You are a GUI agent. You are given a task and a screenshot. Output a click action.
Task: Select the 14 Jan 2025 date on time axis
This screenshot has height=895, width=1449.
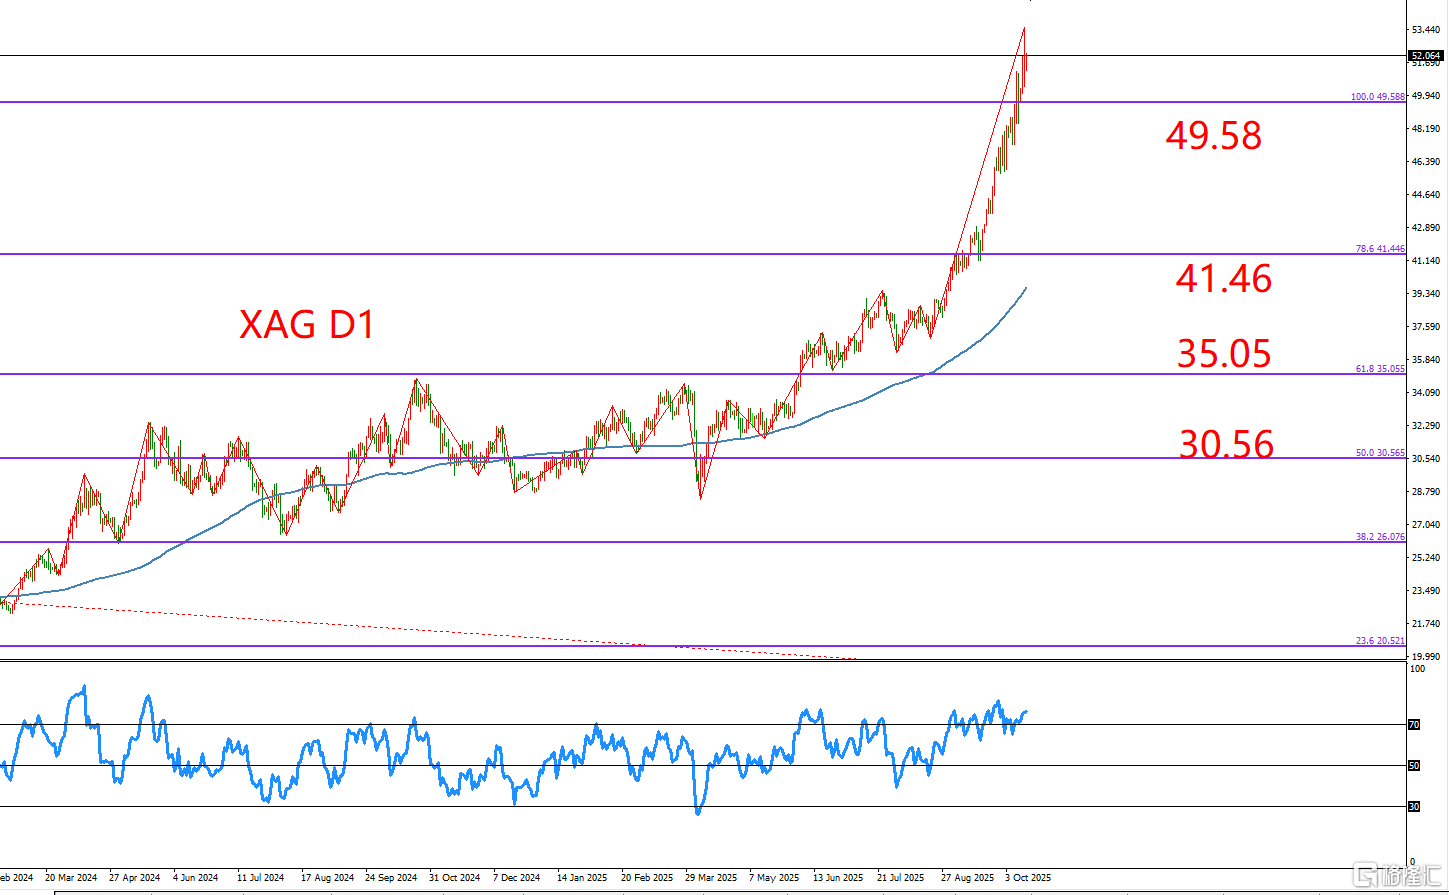[x=582, y=878]
